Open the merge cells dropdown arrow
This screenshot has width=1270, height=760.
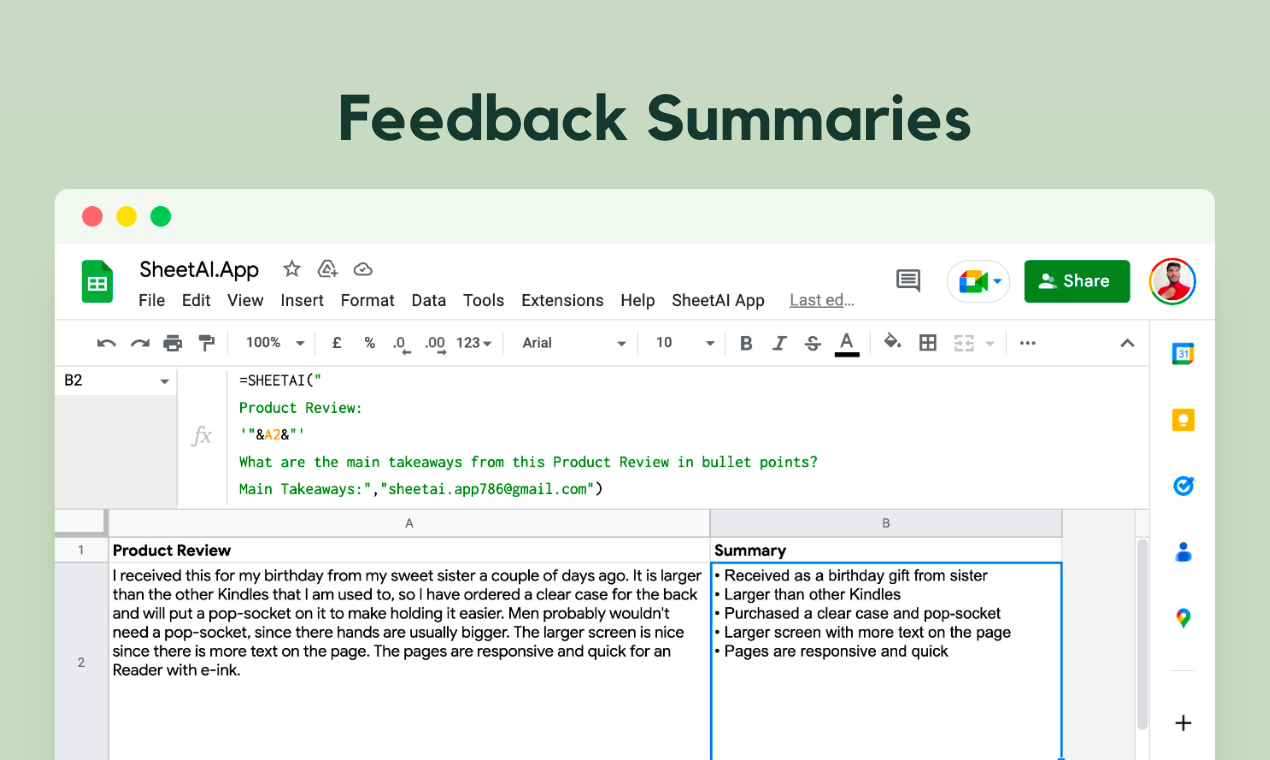tap(990, 343)
